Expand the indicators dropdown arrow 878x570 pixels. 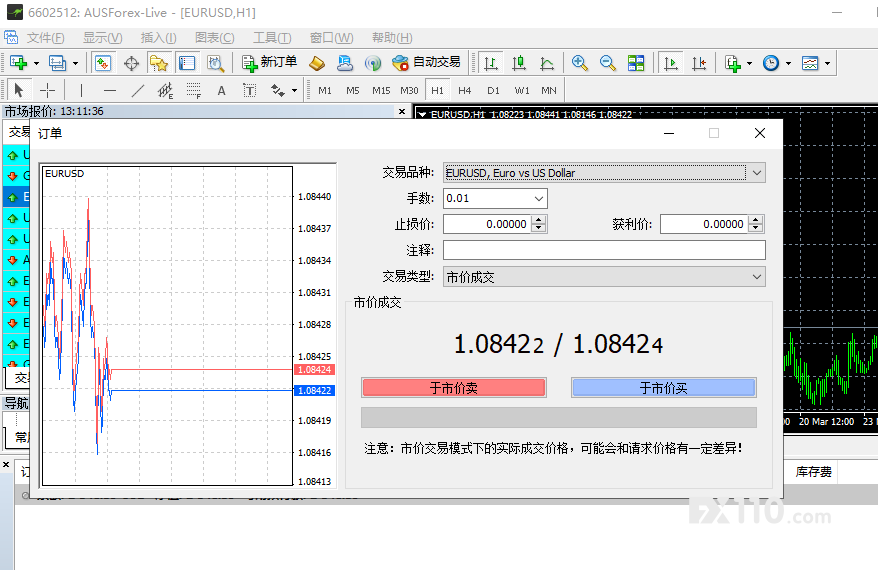pos(749,64)
